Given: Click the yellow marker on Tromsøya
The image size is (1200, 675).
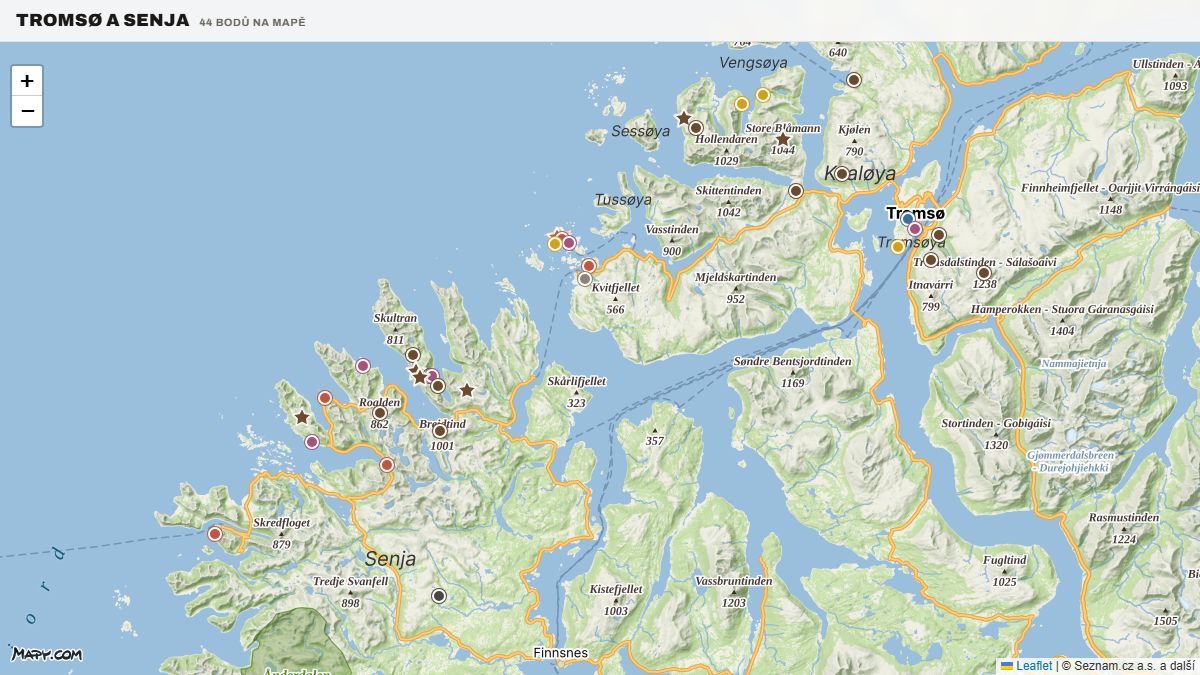Looking at the screenshot, I should point(898,247).
